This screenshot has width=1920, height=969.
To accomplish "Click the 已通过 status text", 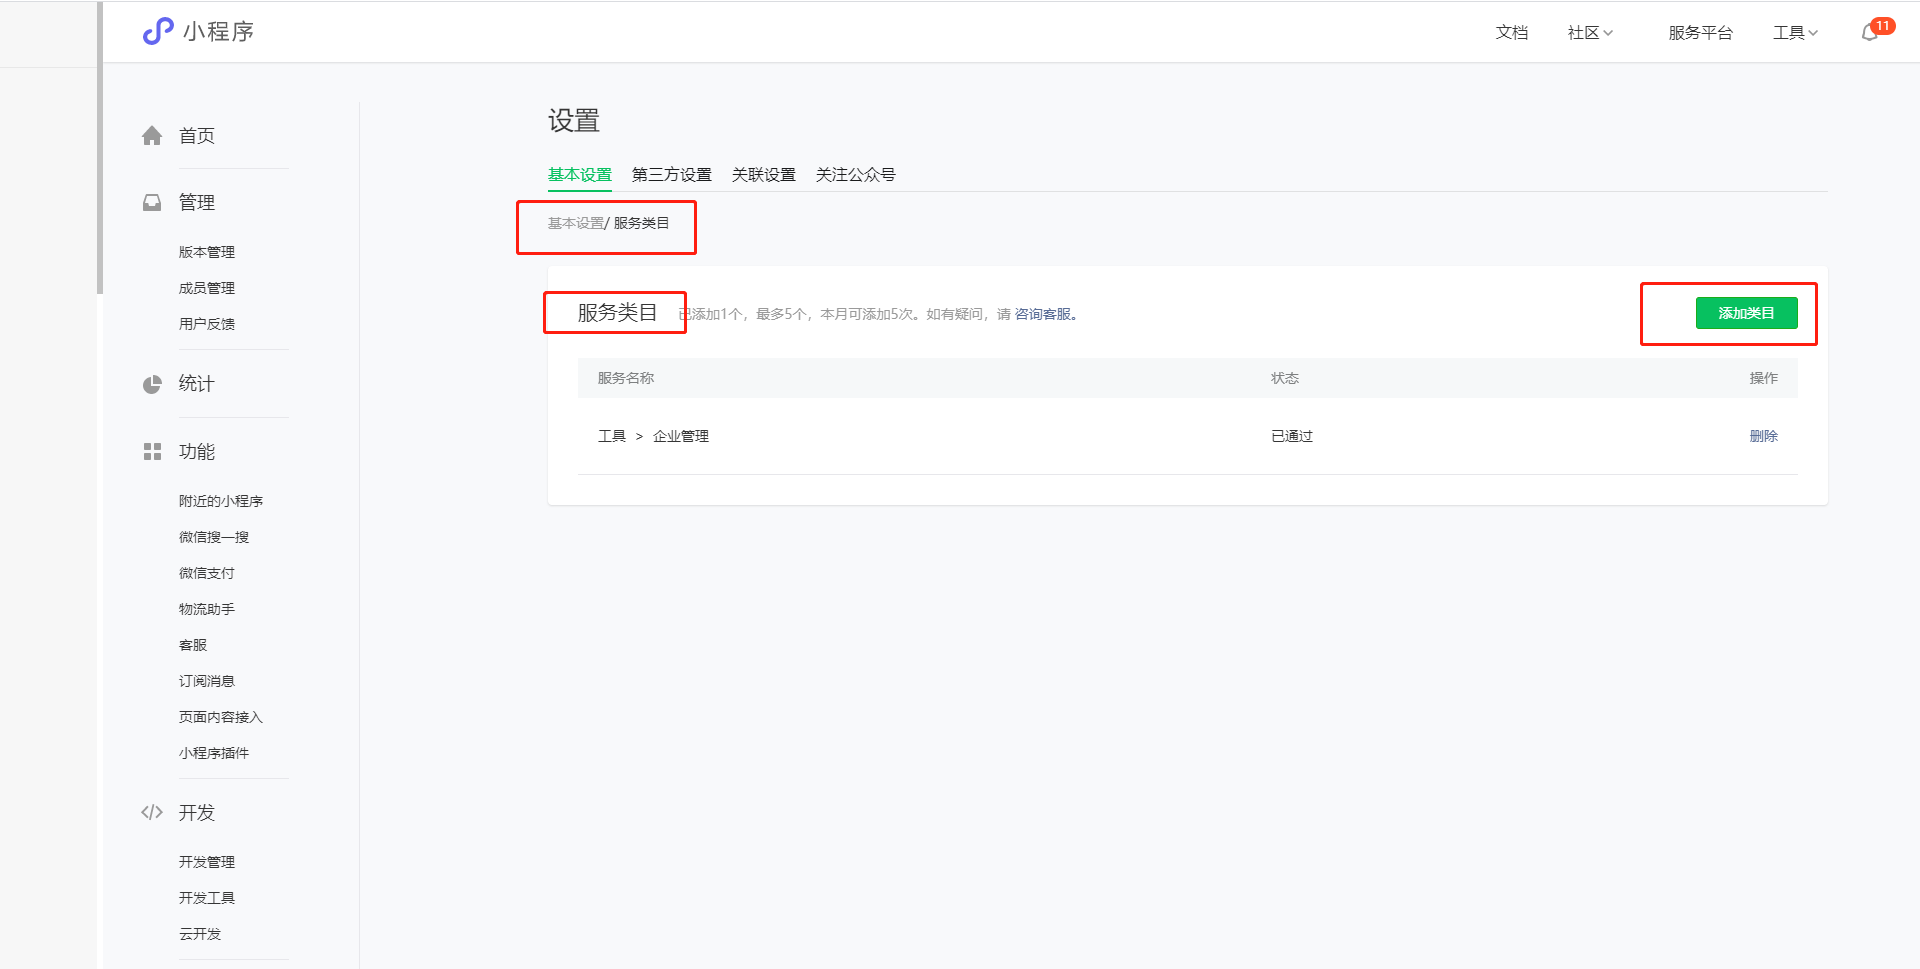I will [1291, 436].
